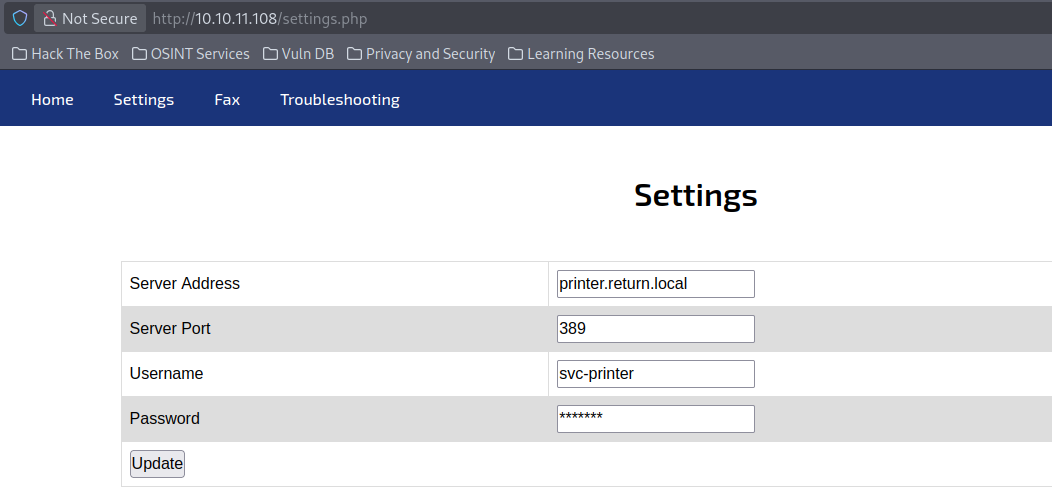Expand the Learning Resources bookmark folder
The image size is (1052, 502).
tap(581, 54)
